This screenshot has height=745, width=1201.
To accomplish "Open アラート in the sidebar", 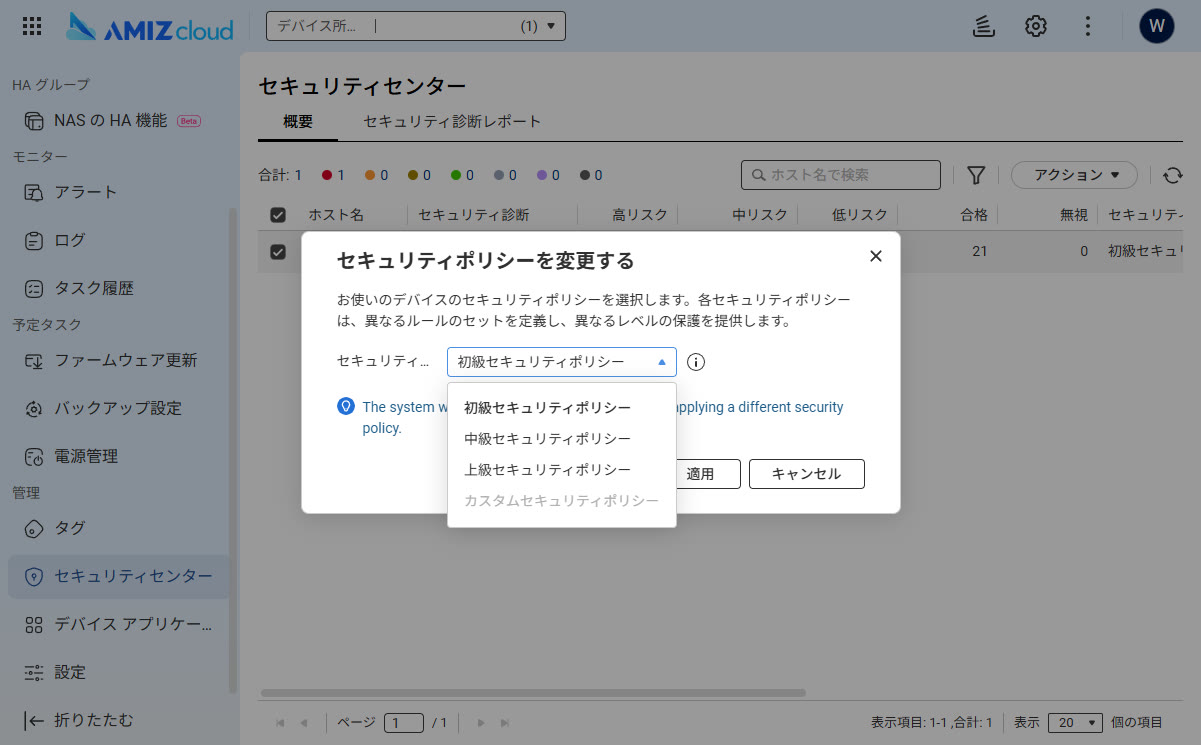I will (86, 192).
